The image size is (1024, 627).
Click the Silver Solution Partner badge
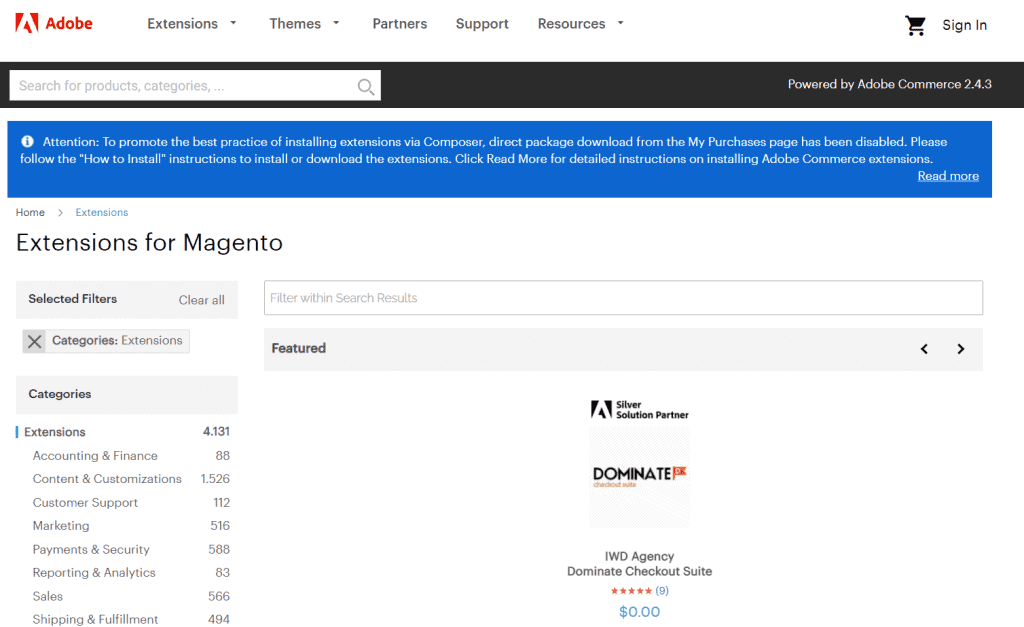point(639,410)
